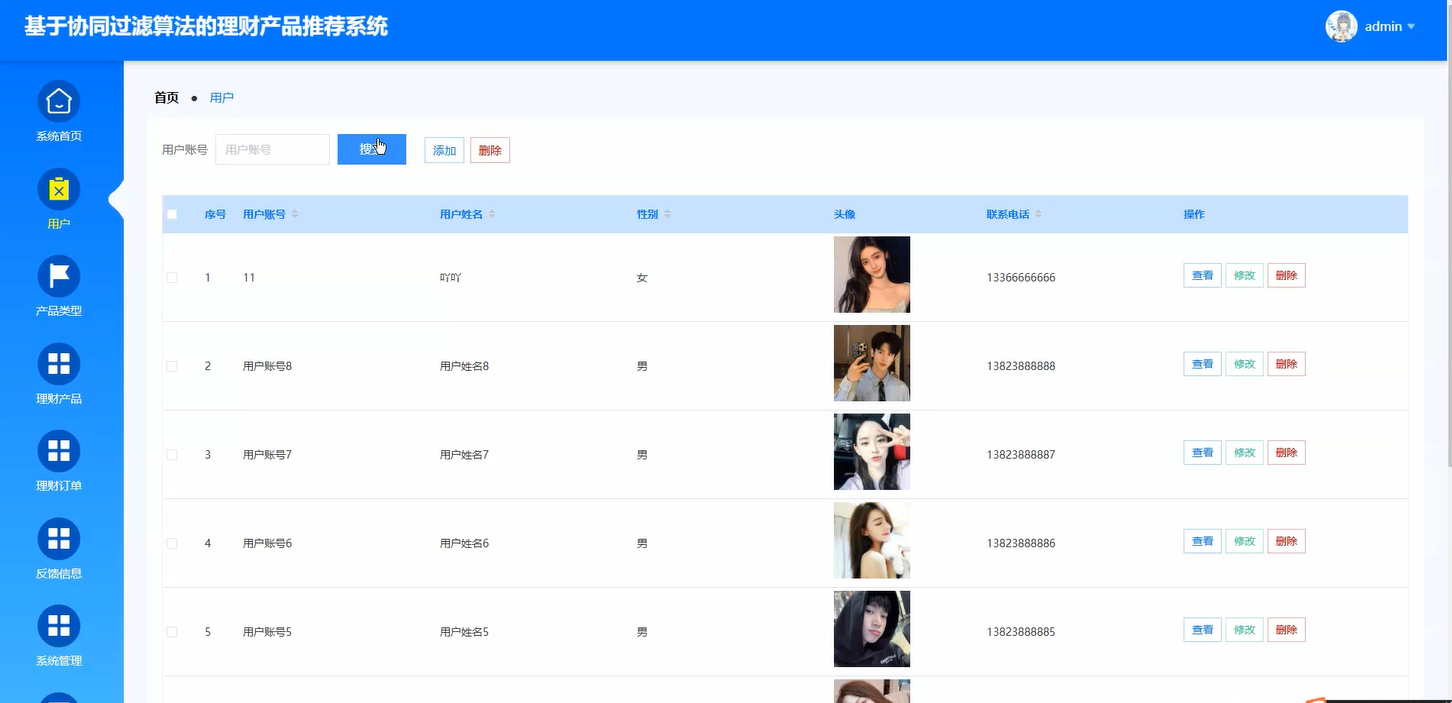Click phone number 13823888885

tap(1021, 632)
